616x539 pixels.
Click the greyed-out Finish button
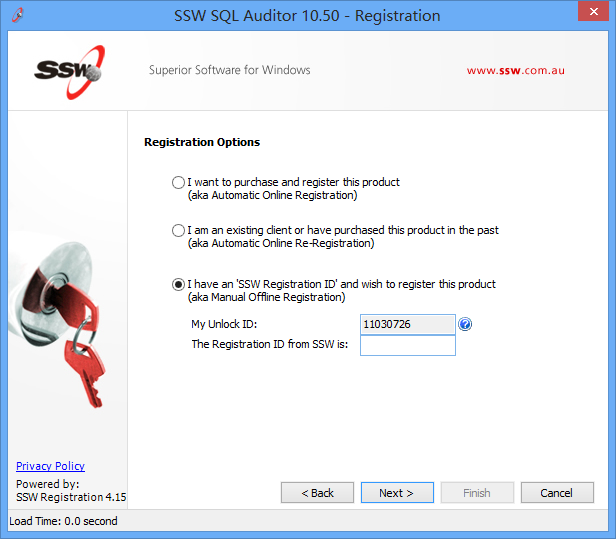(477, 493)
